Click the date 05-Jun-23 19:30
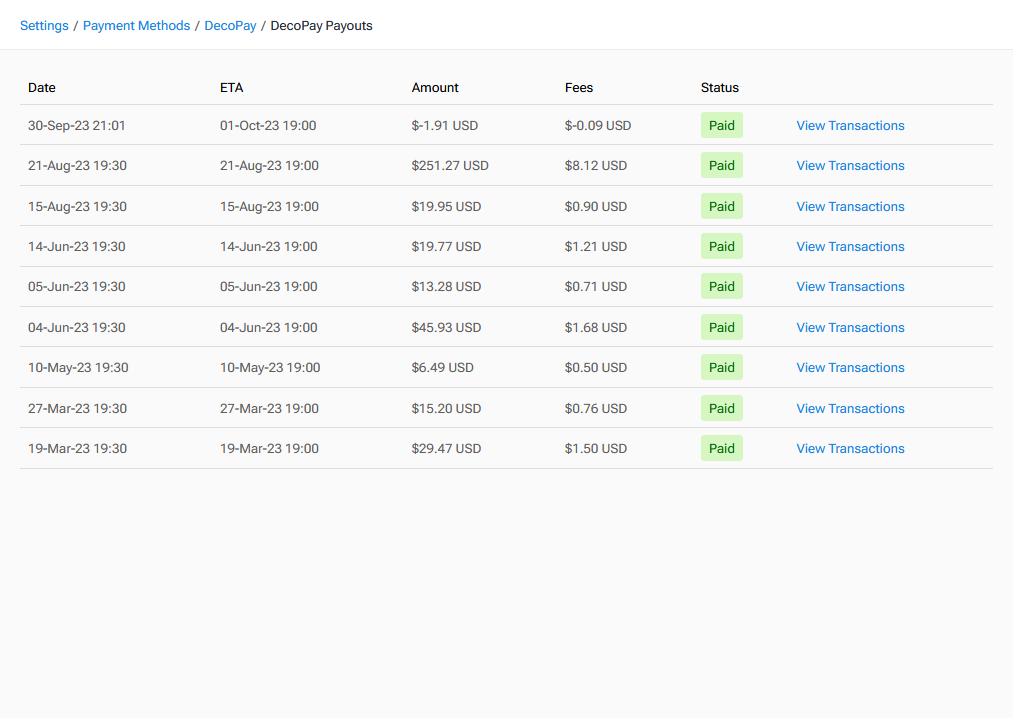Screen dimensions: 1013x718 tap(76, 286)
